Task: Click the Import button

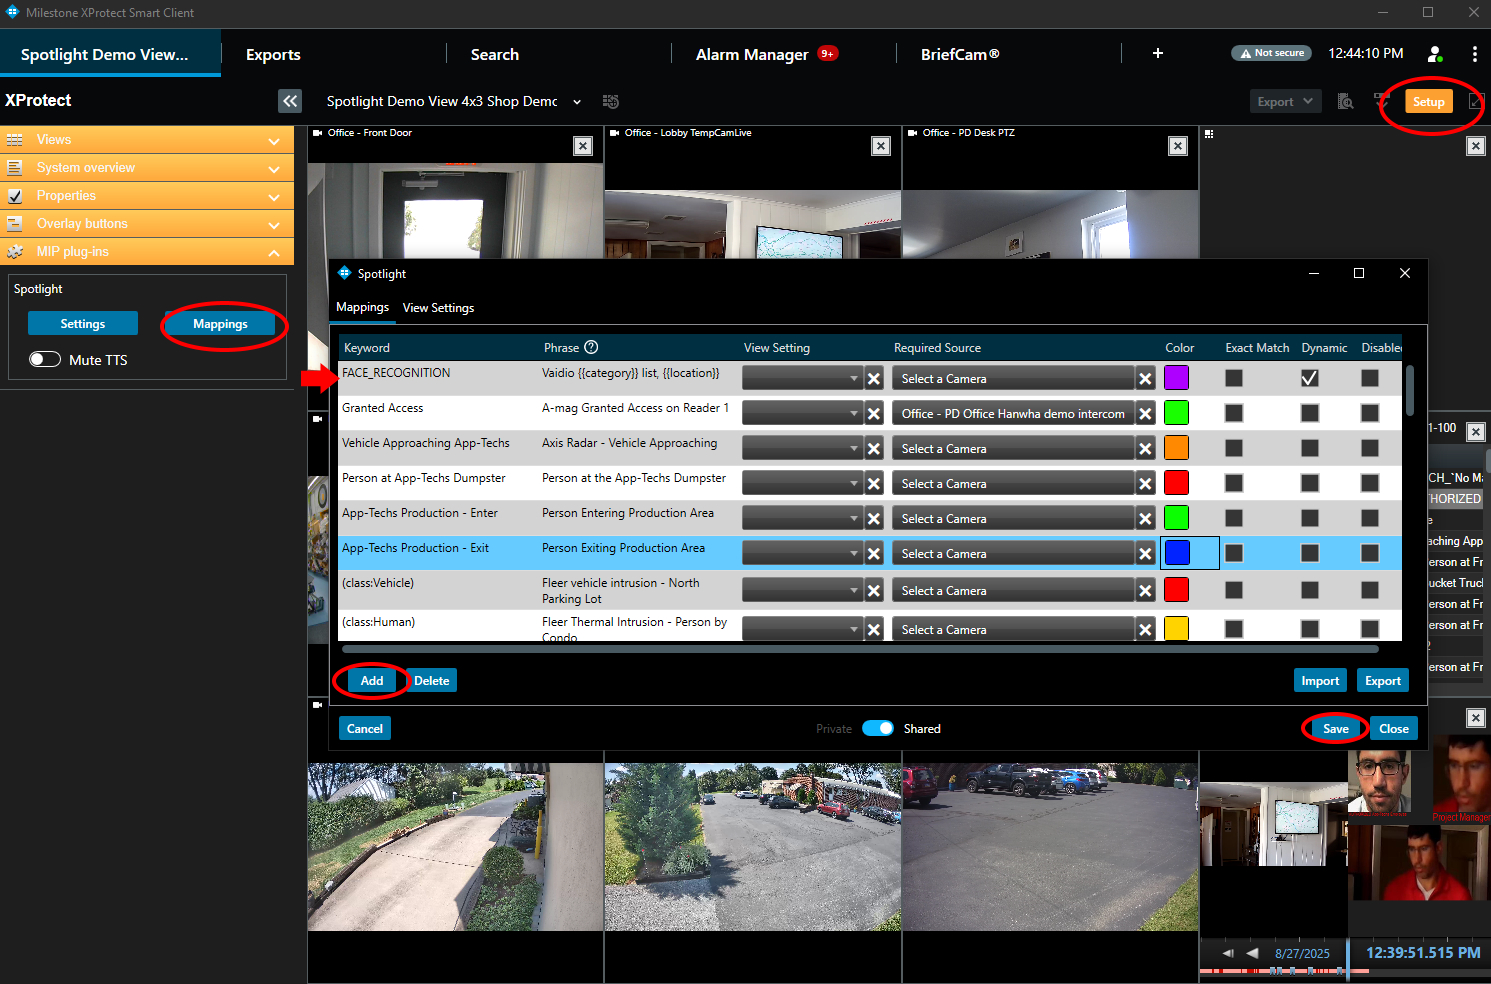Action: pos(1320,681)
